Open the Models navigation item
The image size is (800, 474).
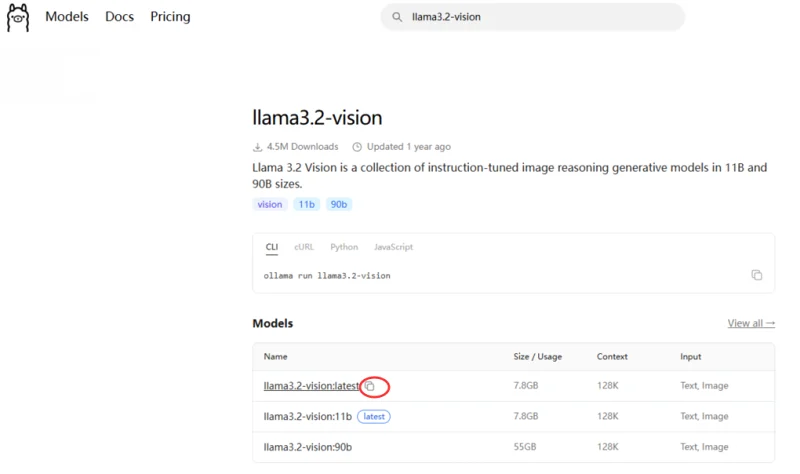(x=67, y=17)
